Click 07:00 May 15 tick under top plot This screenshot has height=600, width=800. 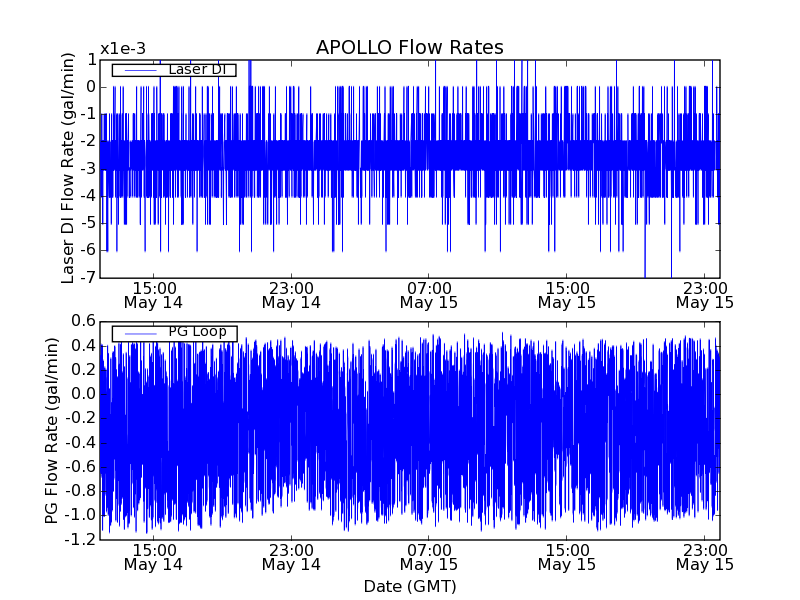429,293
